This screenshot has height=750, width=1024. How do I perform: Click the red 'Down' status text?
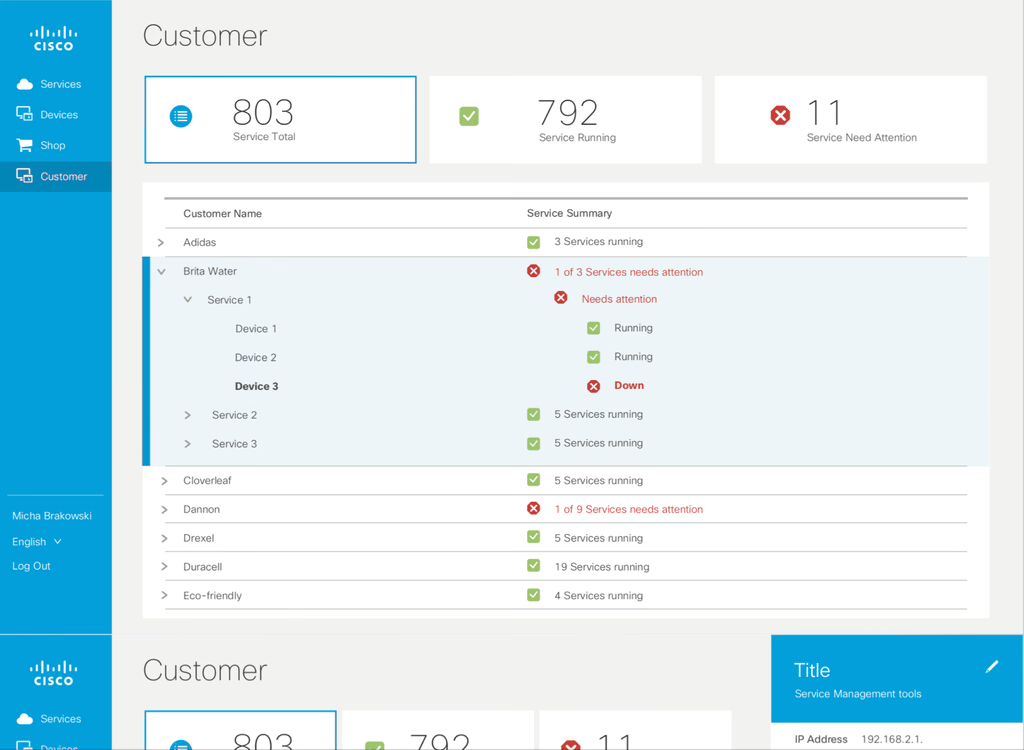pyautogui.click(x=629, y=385)
